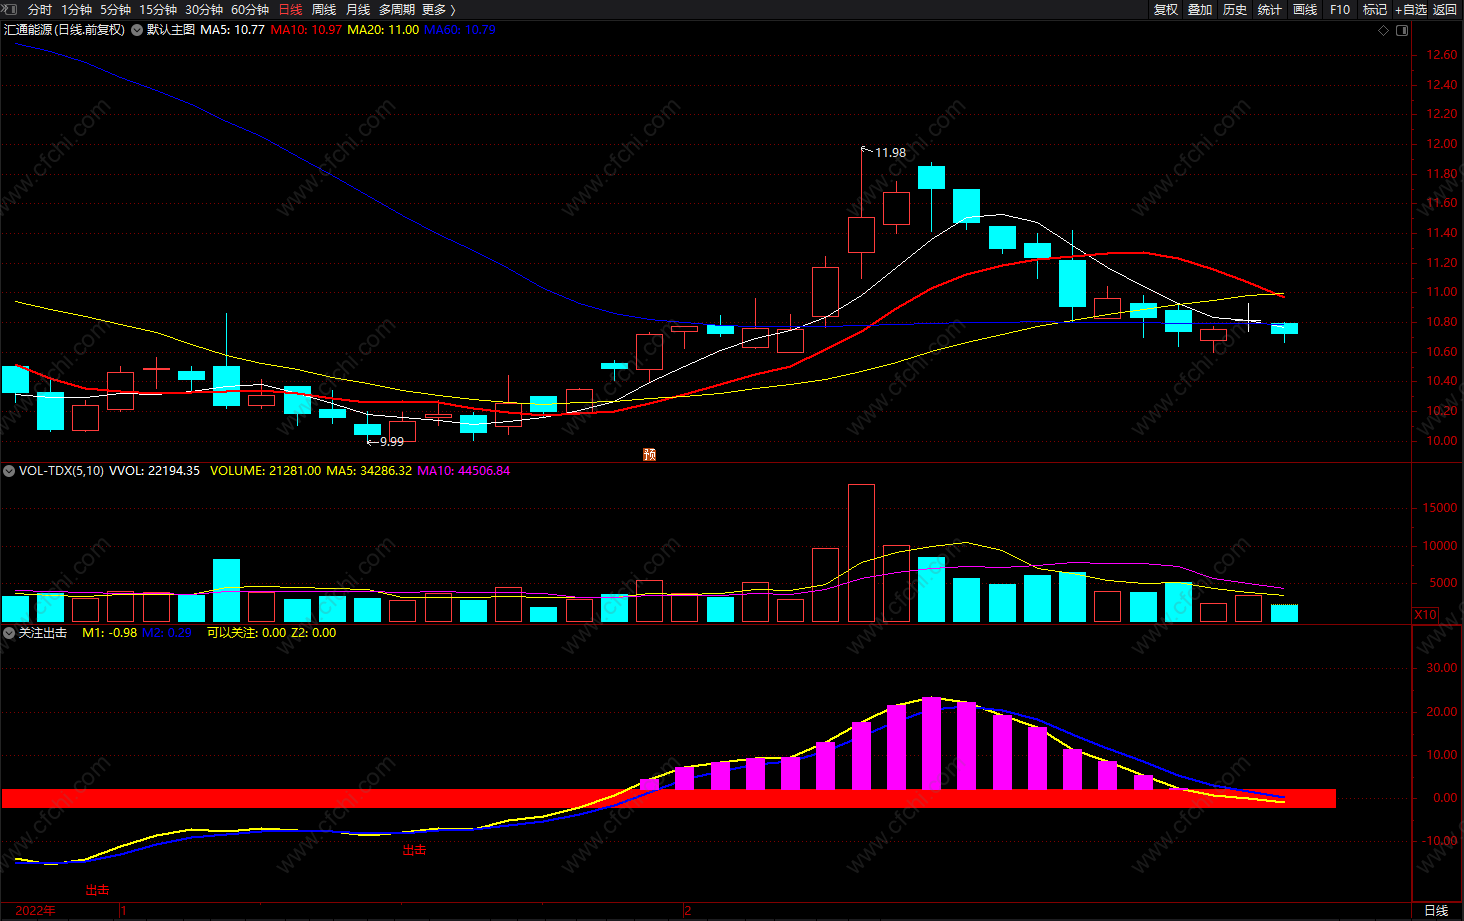
Task: Expand the VOL-TDX indicator dropdown arrow
Action: pos(9,470)
